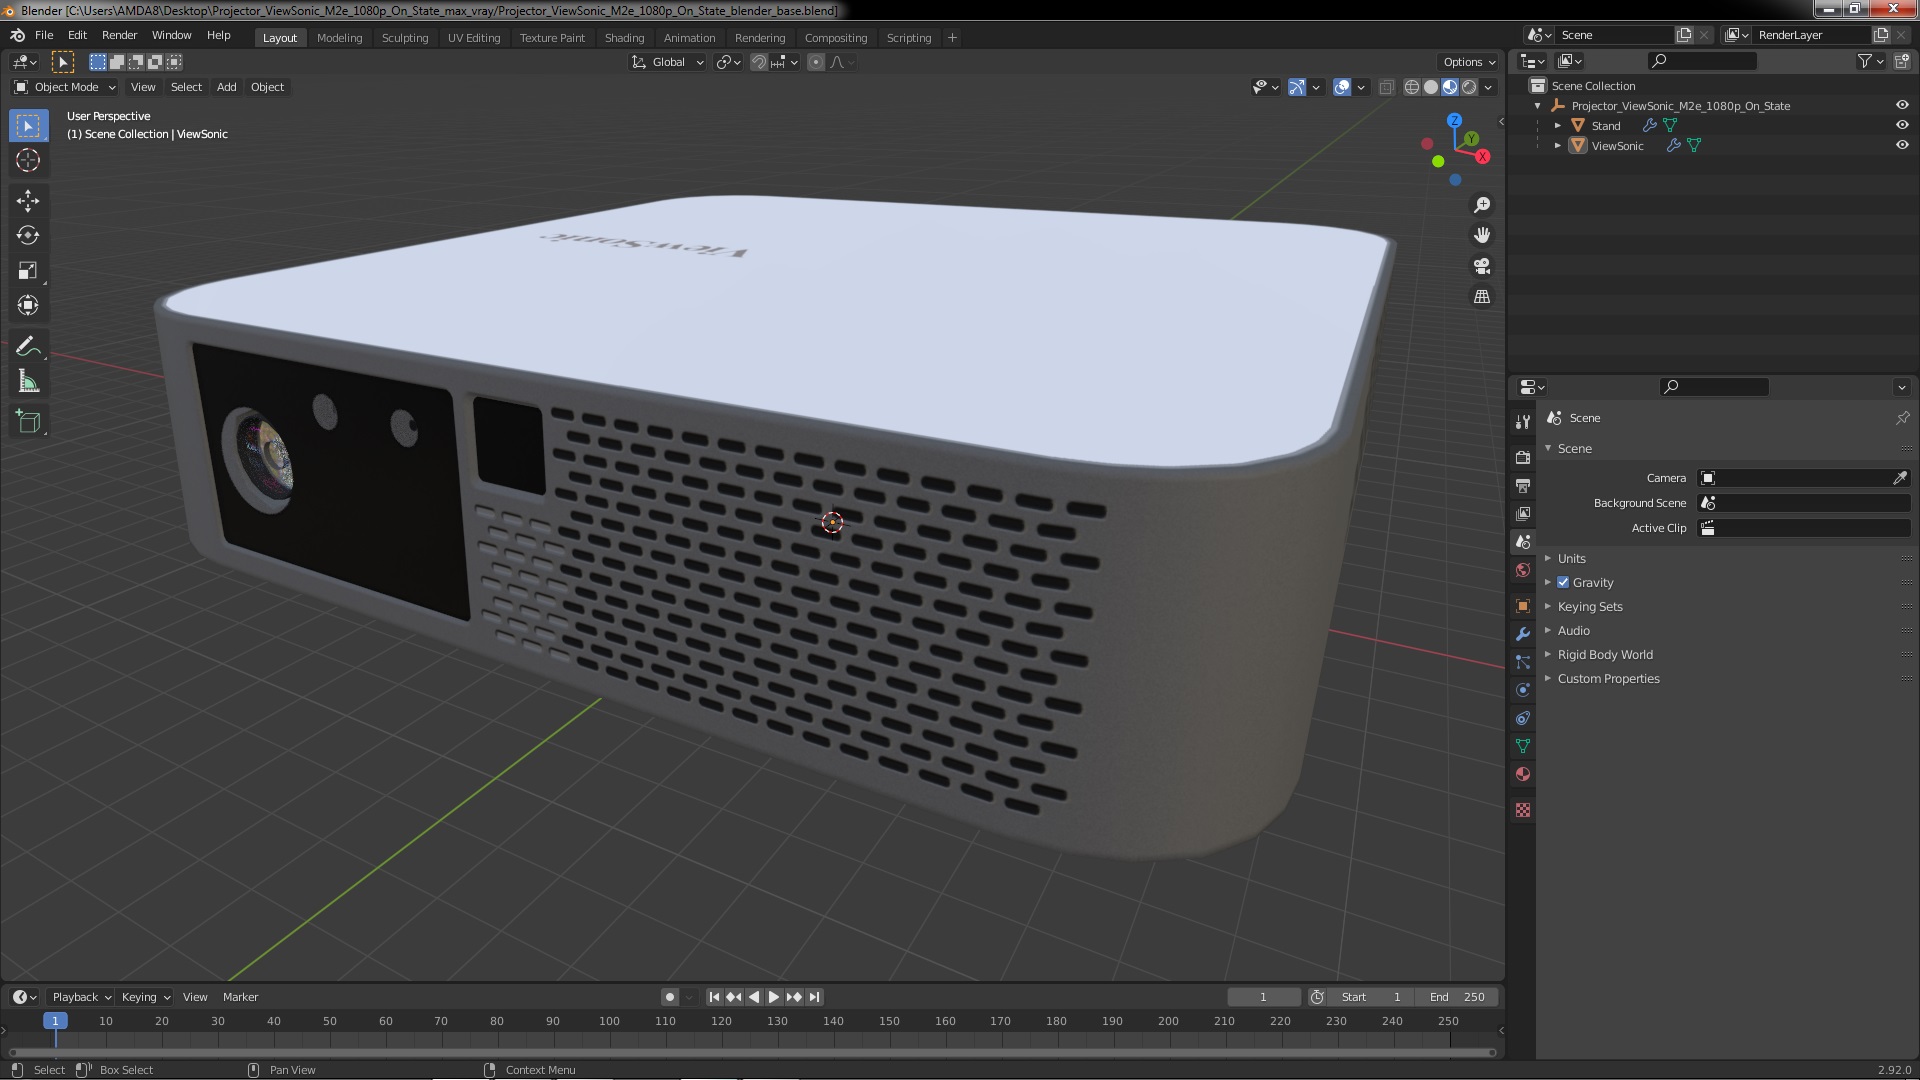This screenshot has height=1080, width=1920.
Task: Select the Add Cube tool
Action: (x=28, y=422)
